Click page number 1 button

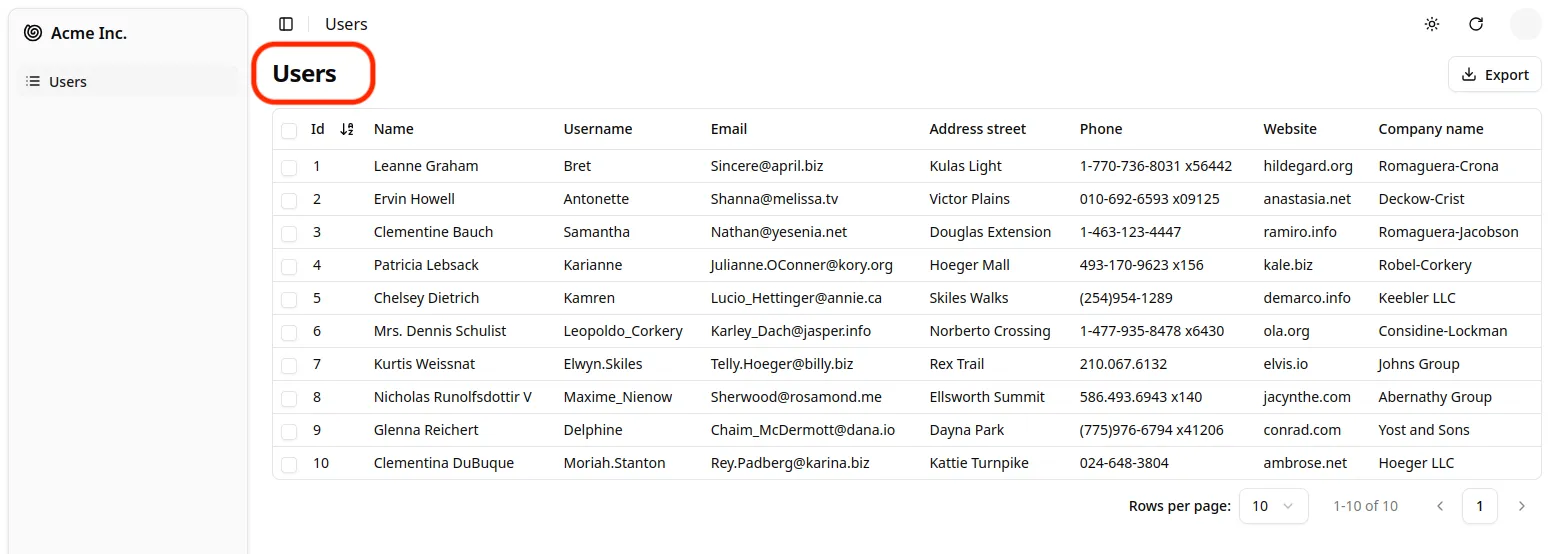(1479, 506)
